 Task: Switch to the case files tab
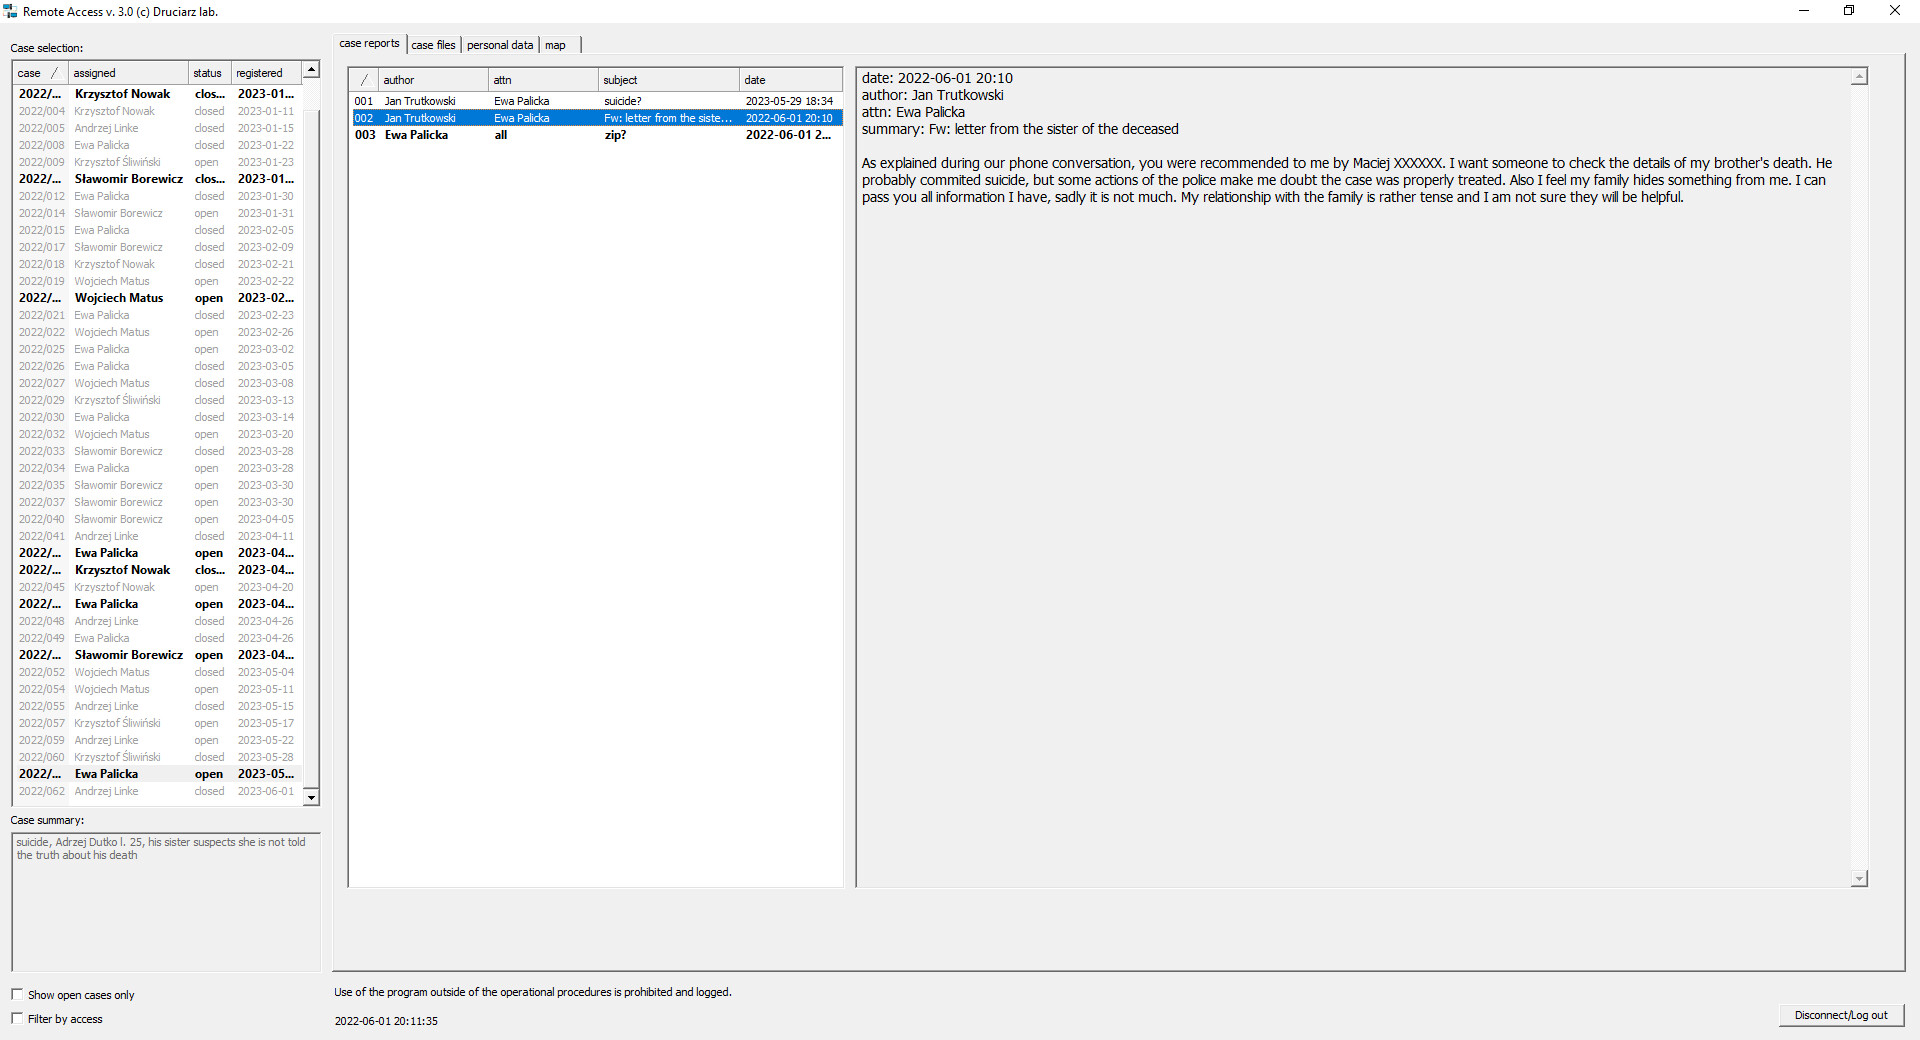[x=433, y=44]
